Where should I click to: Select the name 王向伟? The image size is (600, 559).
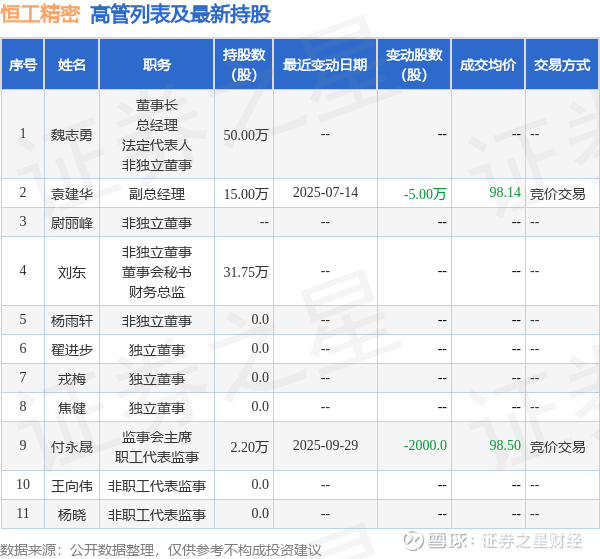click(x=72, y=486)
